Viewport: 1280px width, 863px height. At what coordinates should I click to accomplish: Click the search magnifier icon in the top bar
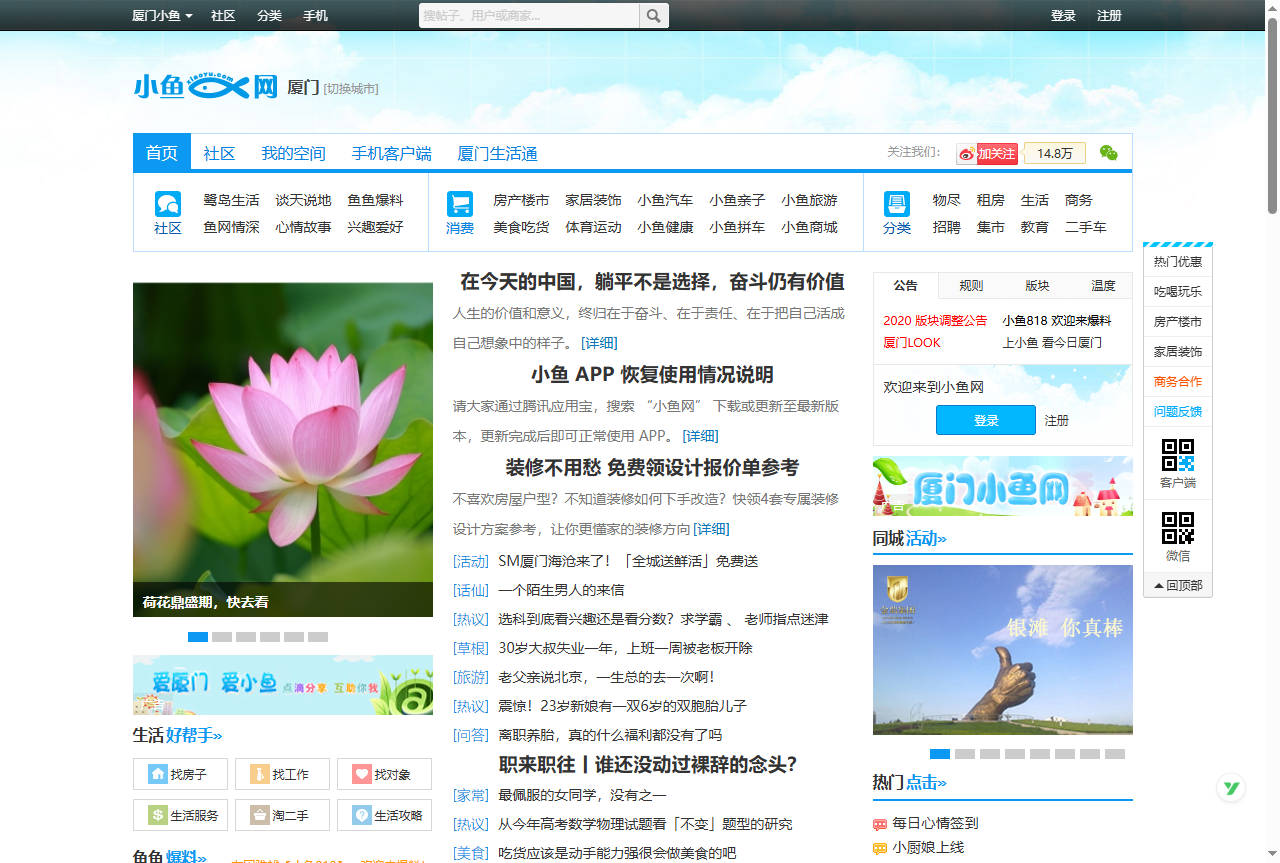(654, 16)
